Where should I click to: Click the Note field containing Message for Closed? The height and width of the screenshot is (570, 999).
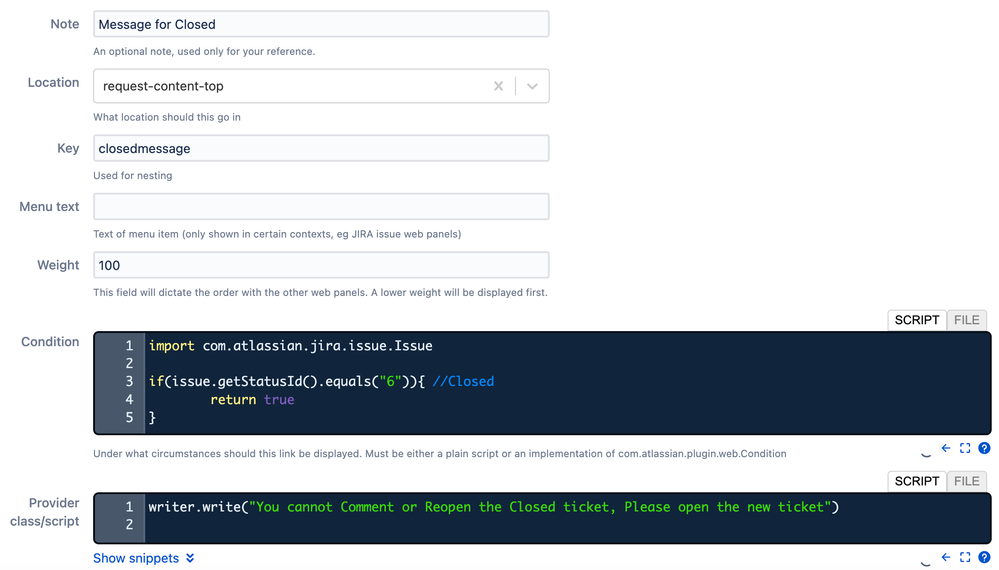pos(321,24)
